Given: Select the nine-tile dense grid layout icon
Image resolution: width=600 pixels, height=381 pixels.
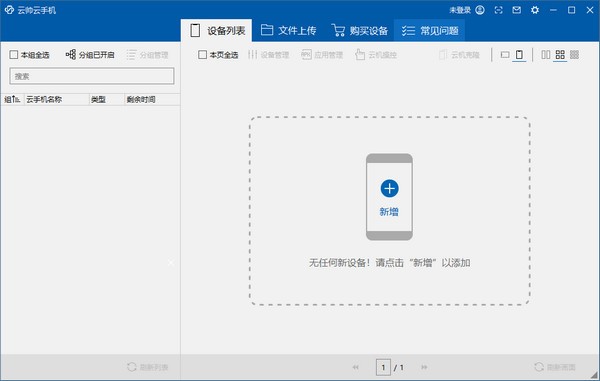Looking at the screenshot, I should [x=574, y=55].
